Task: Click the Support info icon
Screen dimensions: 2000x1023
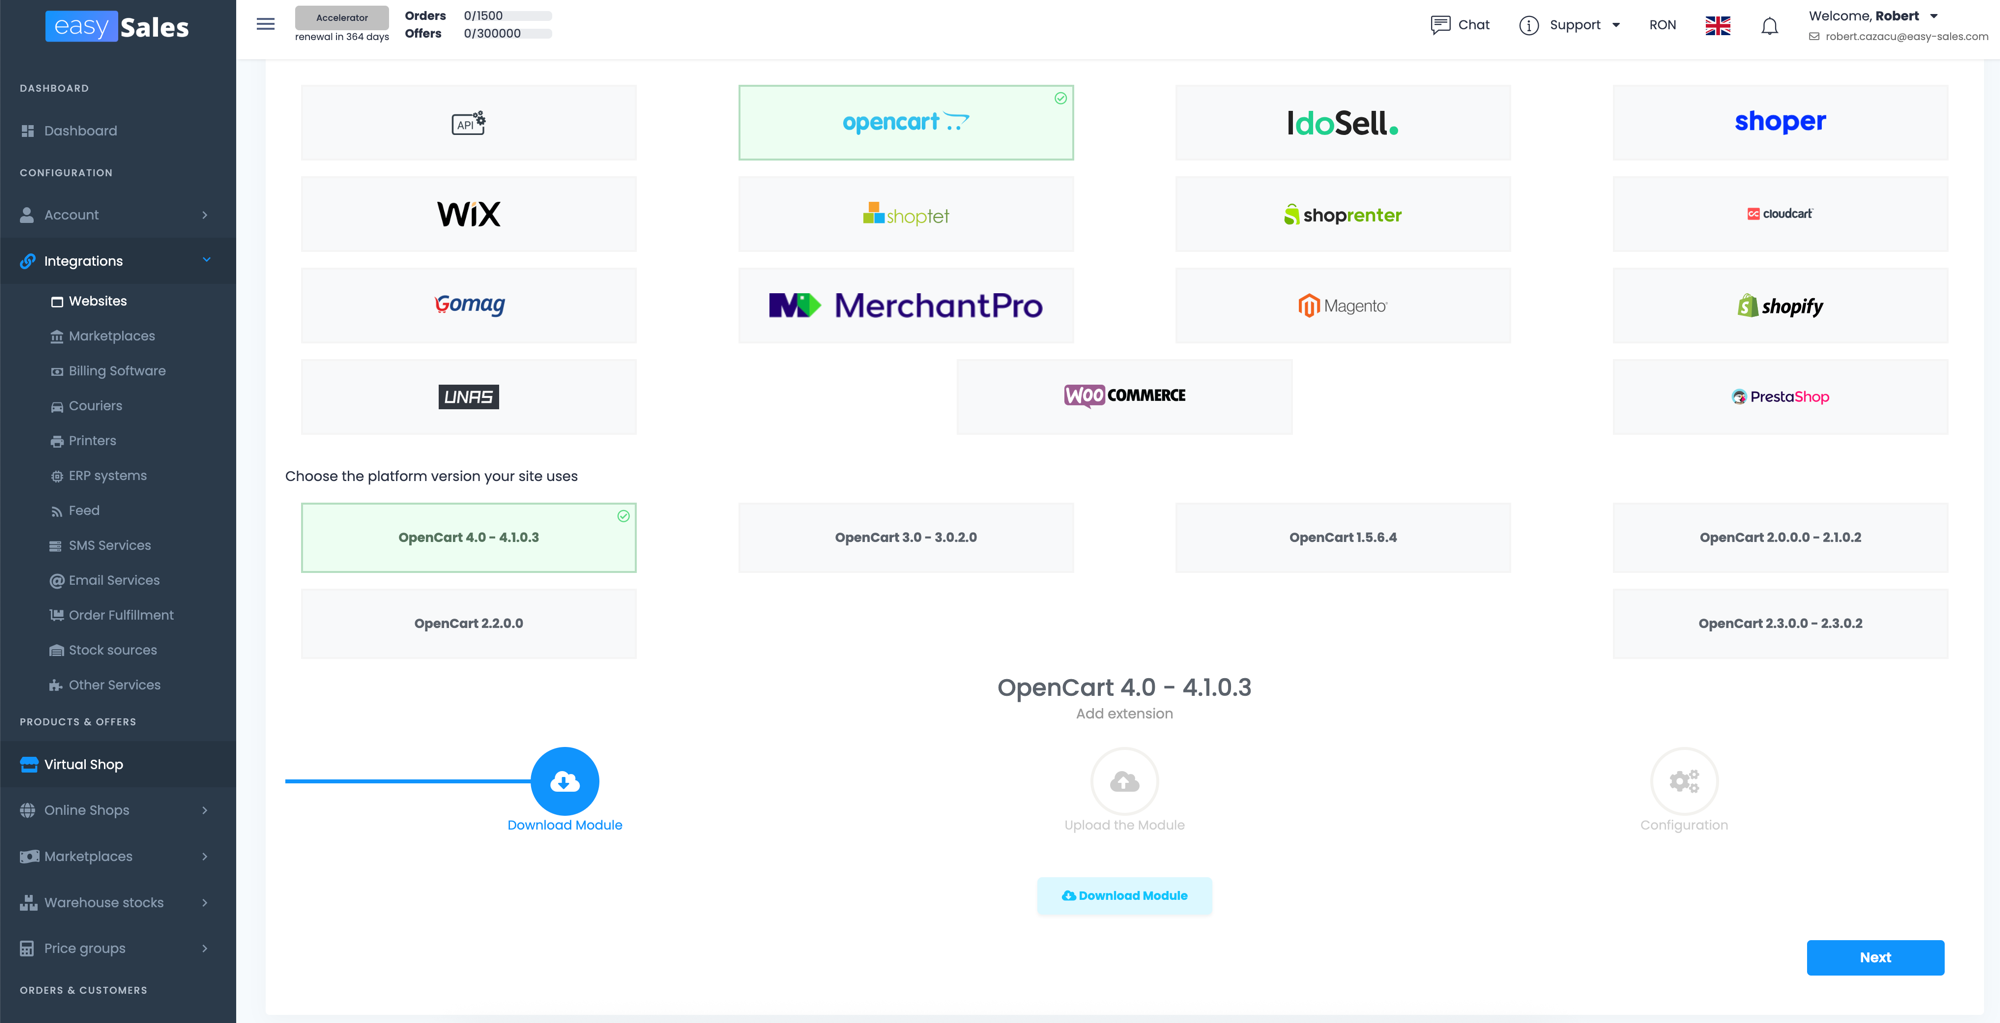Action: 1529,25
